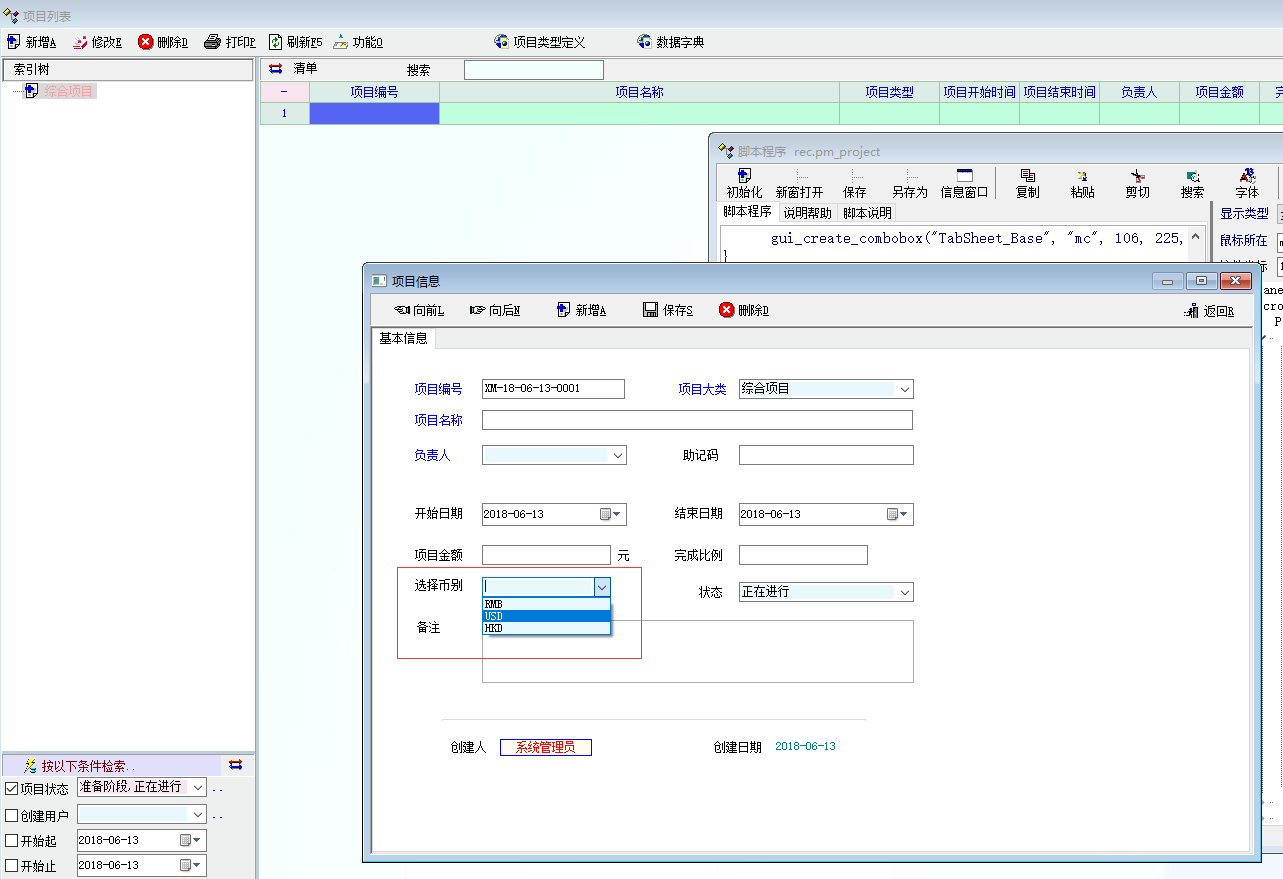This screenshot has width=1283, height=879.
Task: Select 综合项目 in the index tree
Action: (69, 91)
